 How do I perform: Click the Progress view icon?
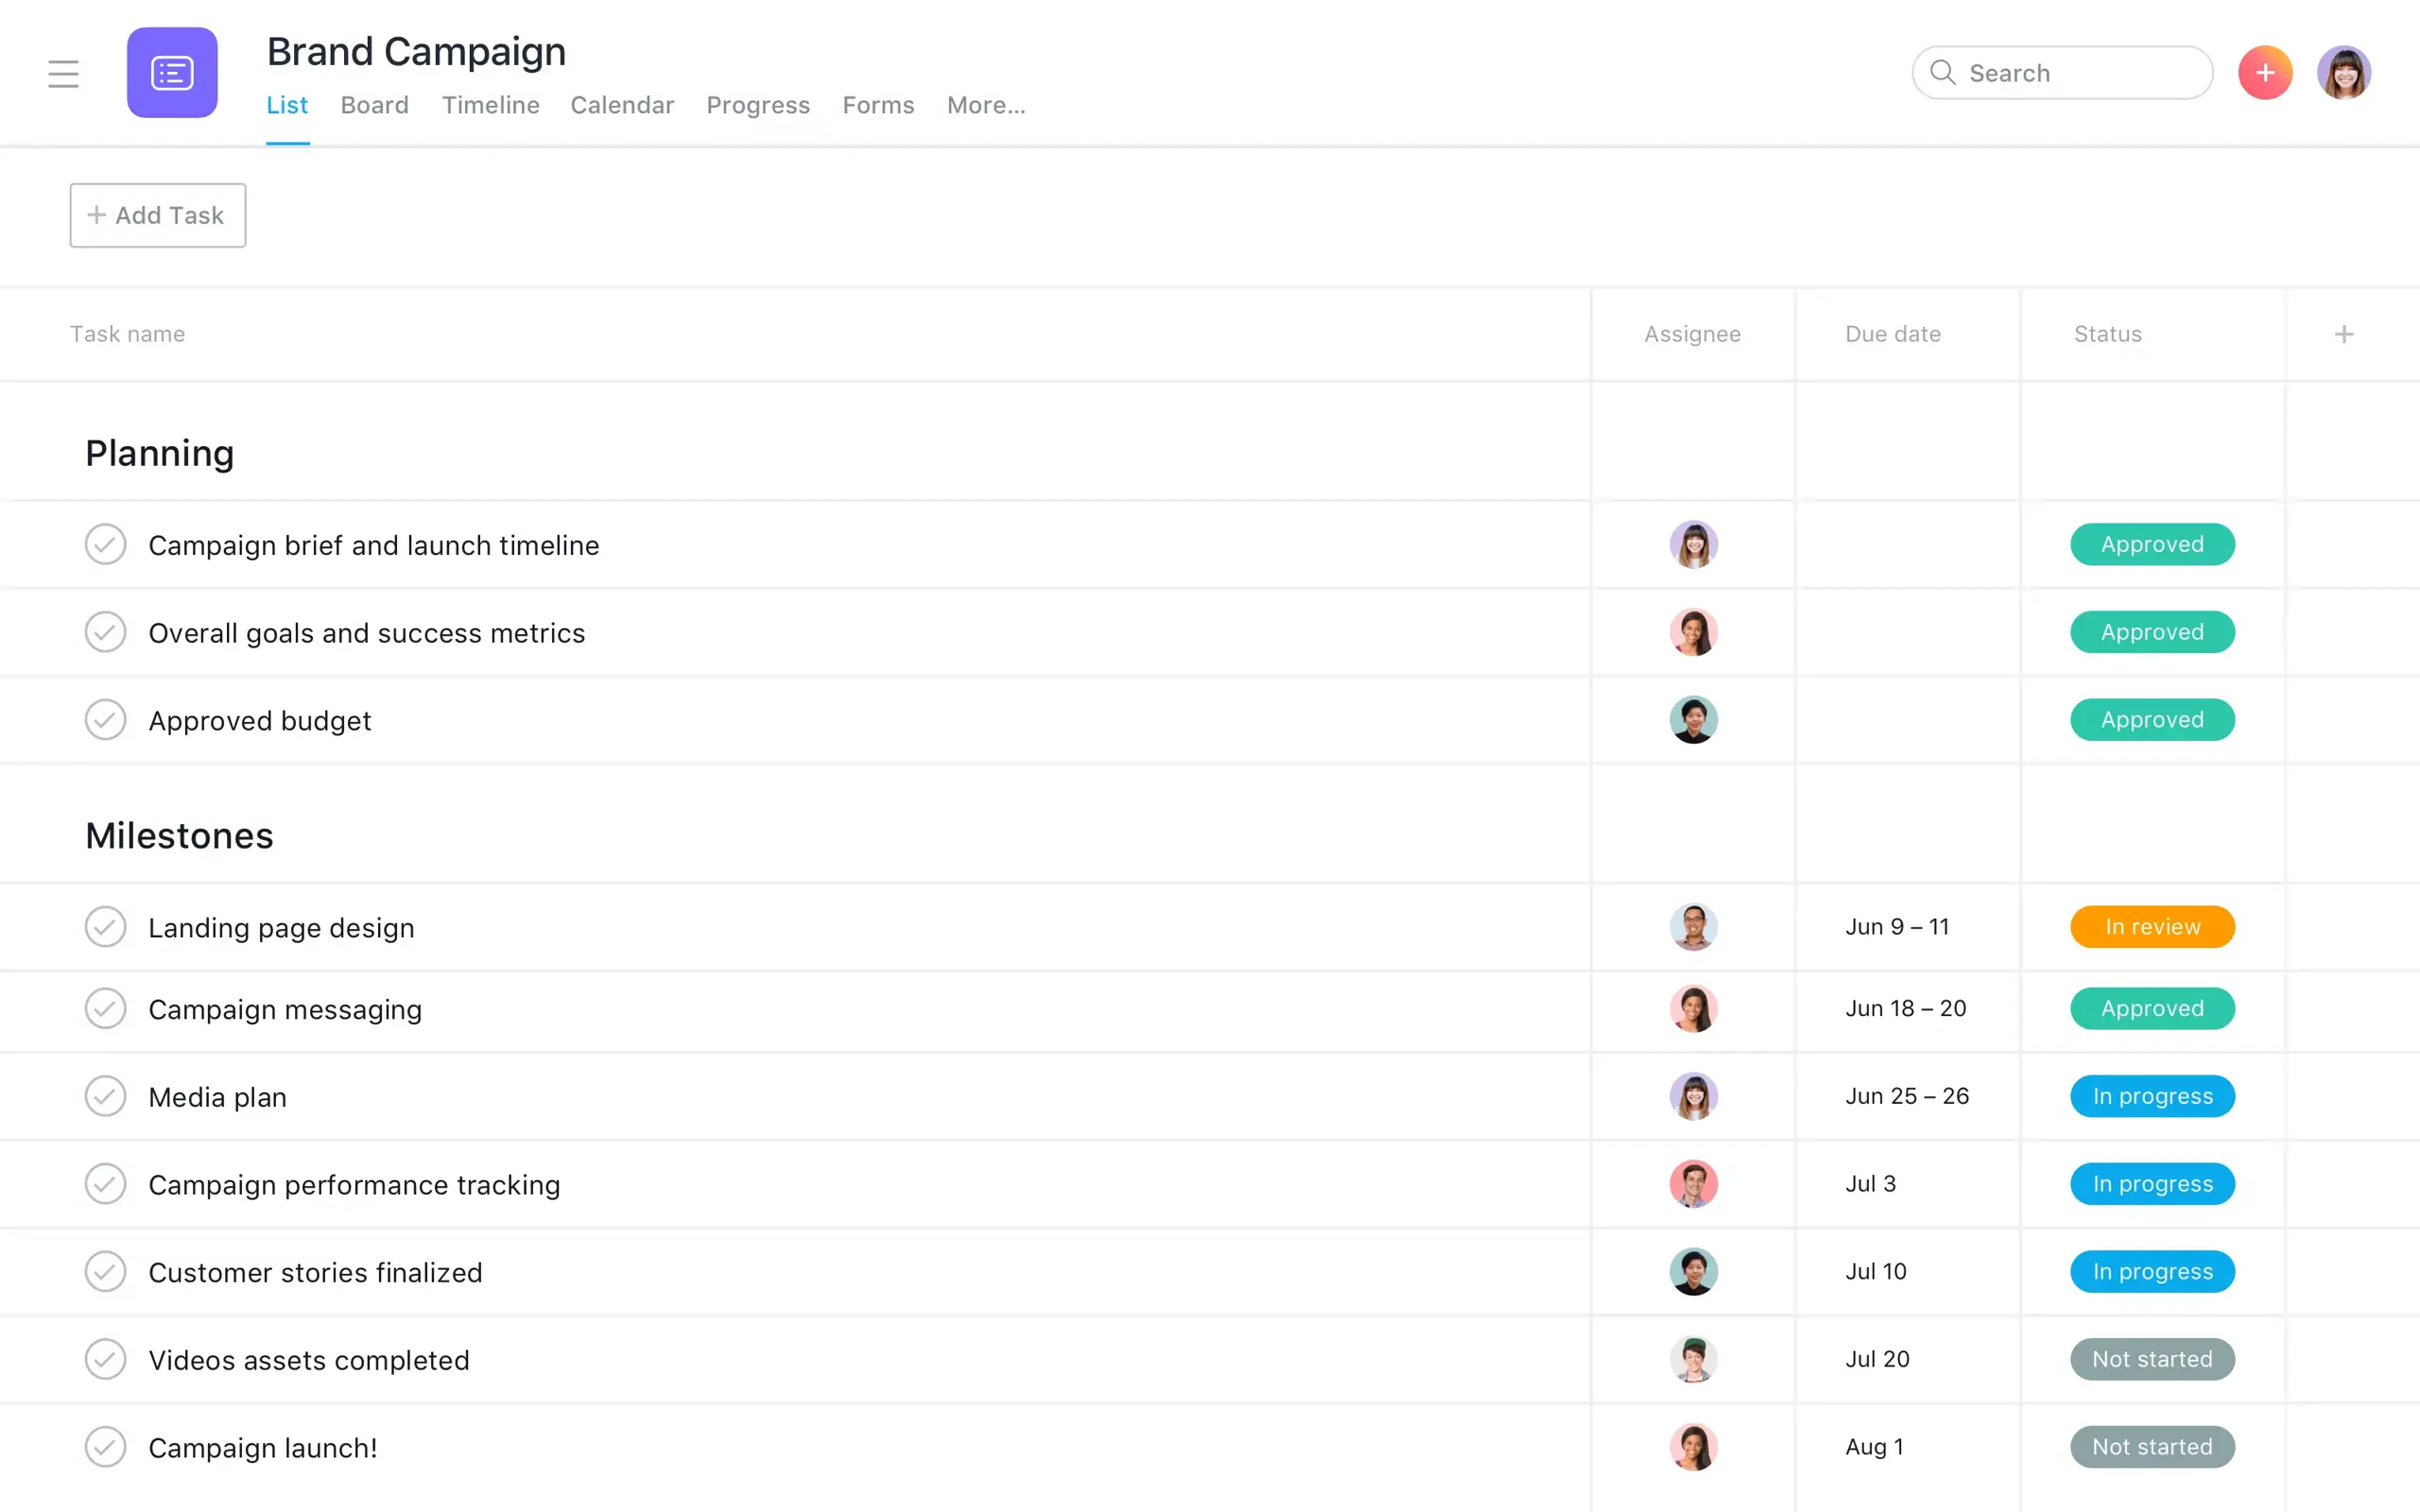tap(758, 103)
